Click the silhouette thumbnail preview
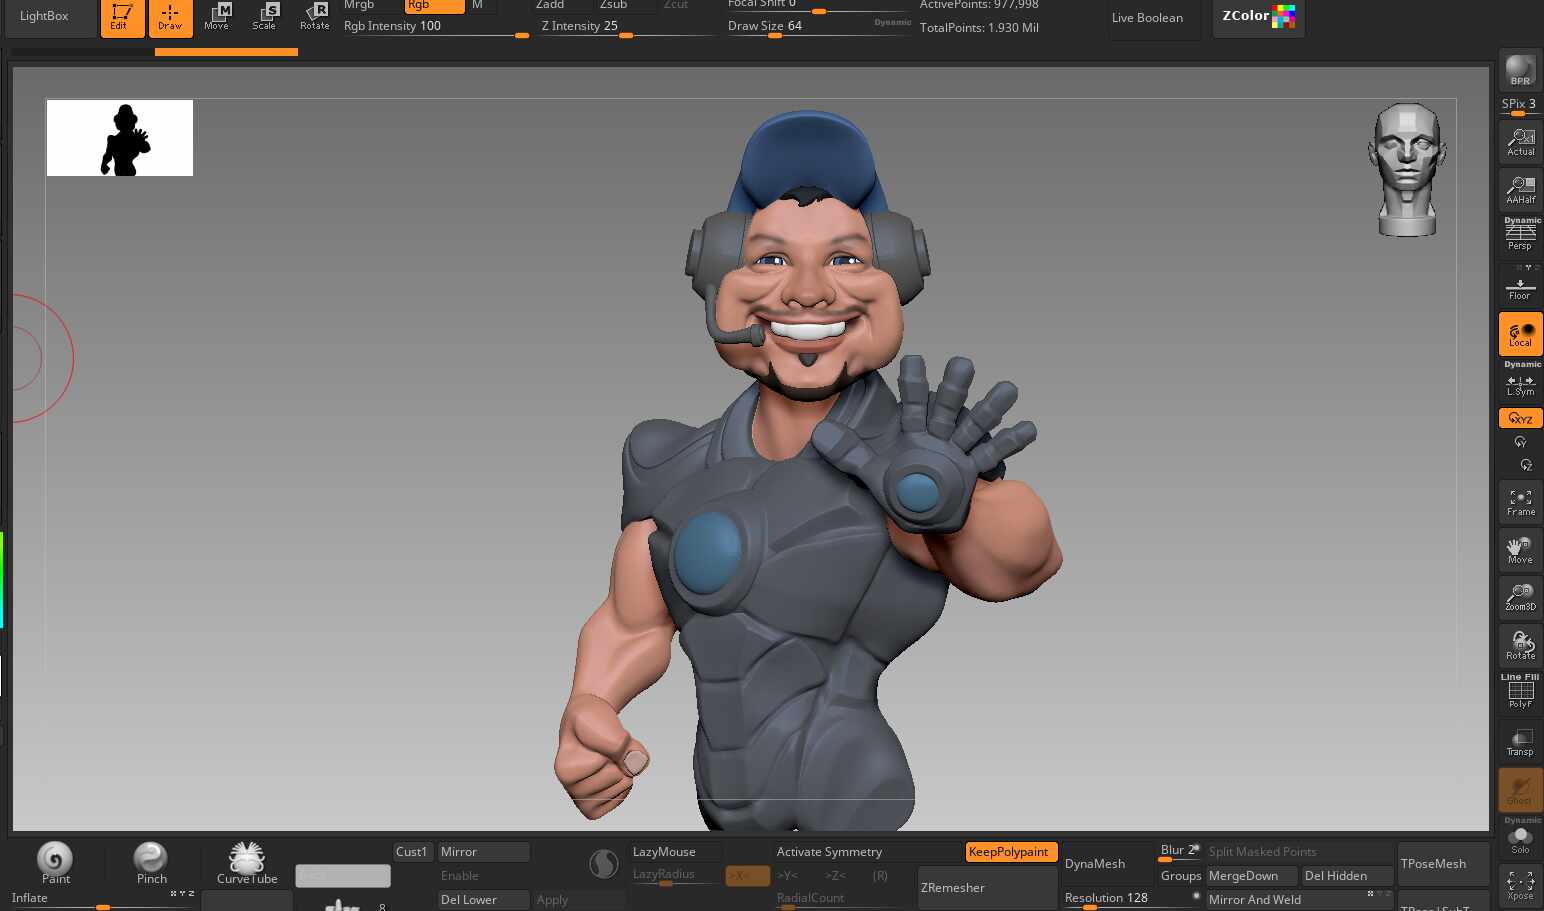1544x911 pixels. pos(120,138)
